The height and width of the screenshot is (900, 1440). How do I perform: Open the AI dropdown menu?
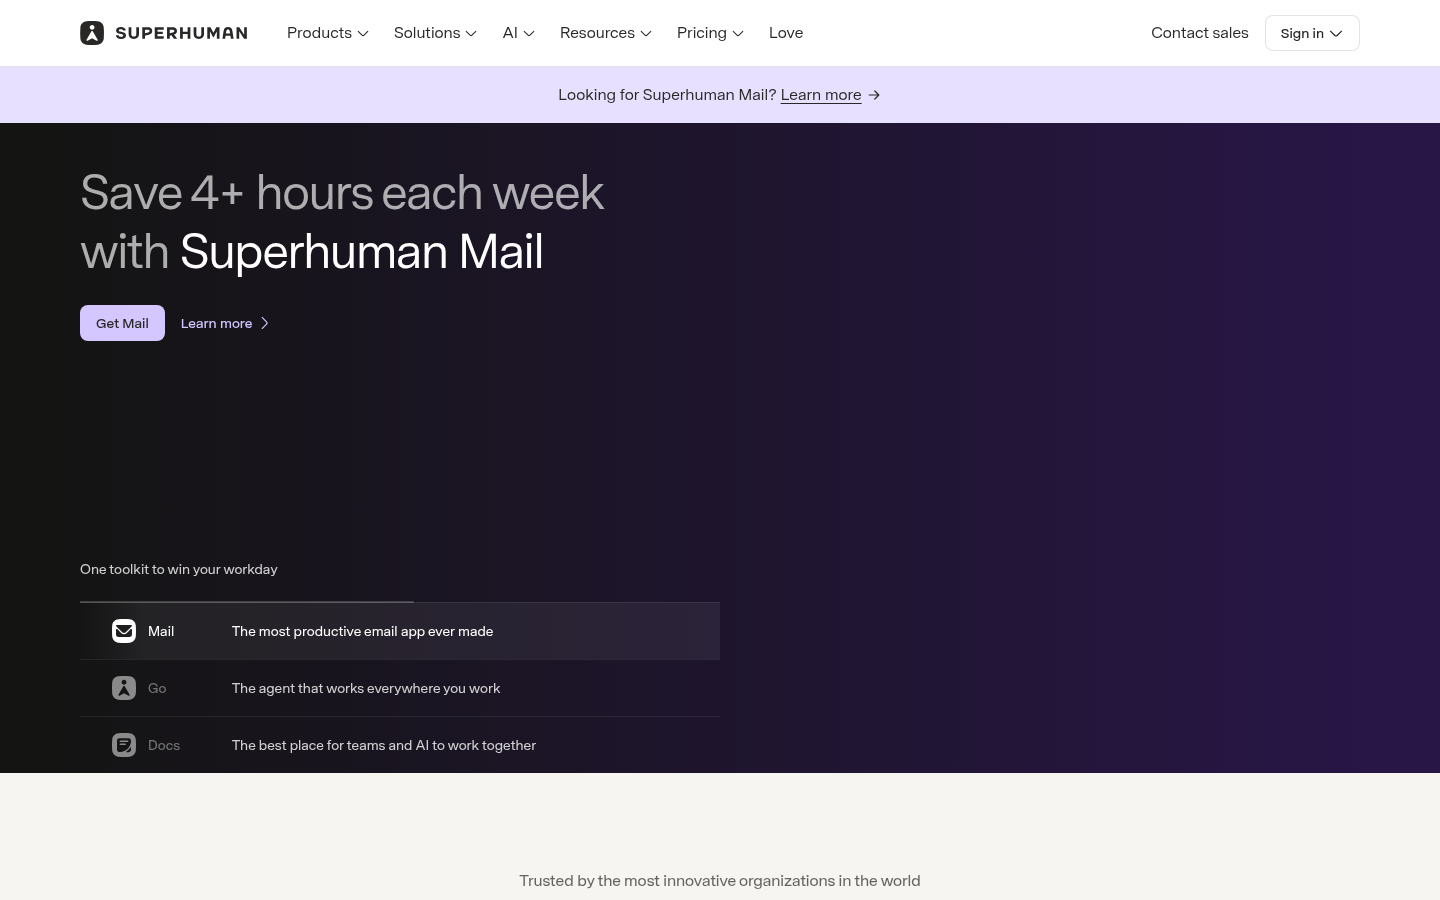[x=519, y=33]
